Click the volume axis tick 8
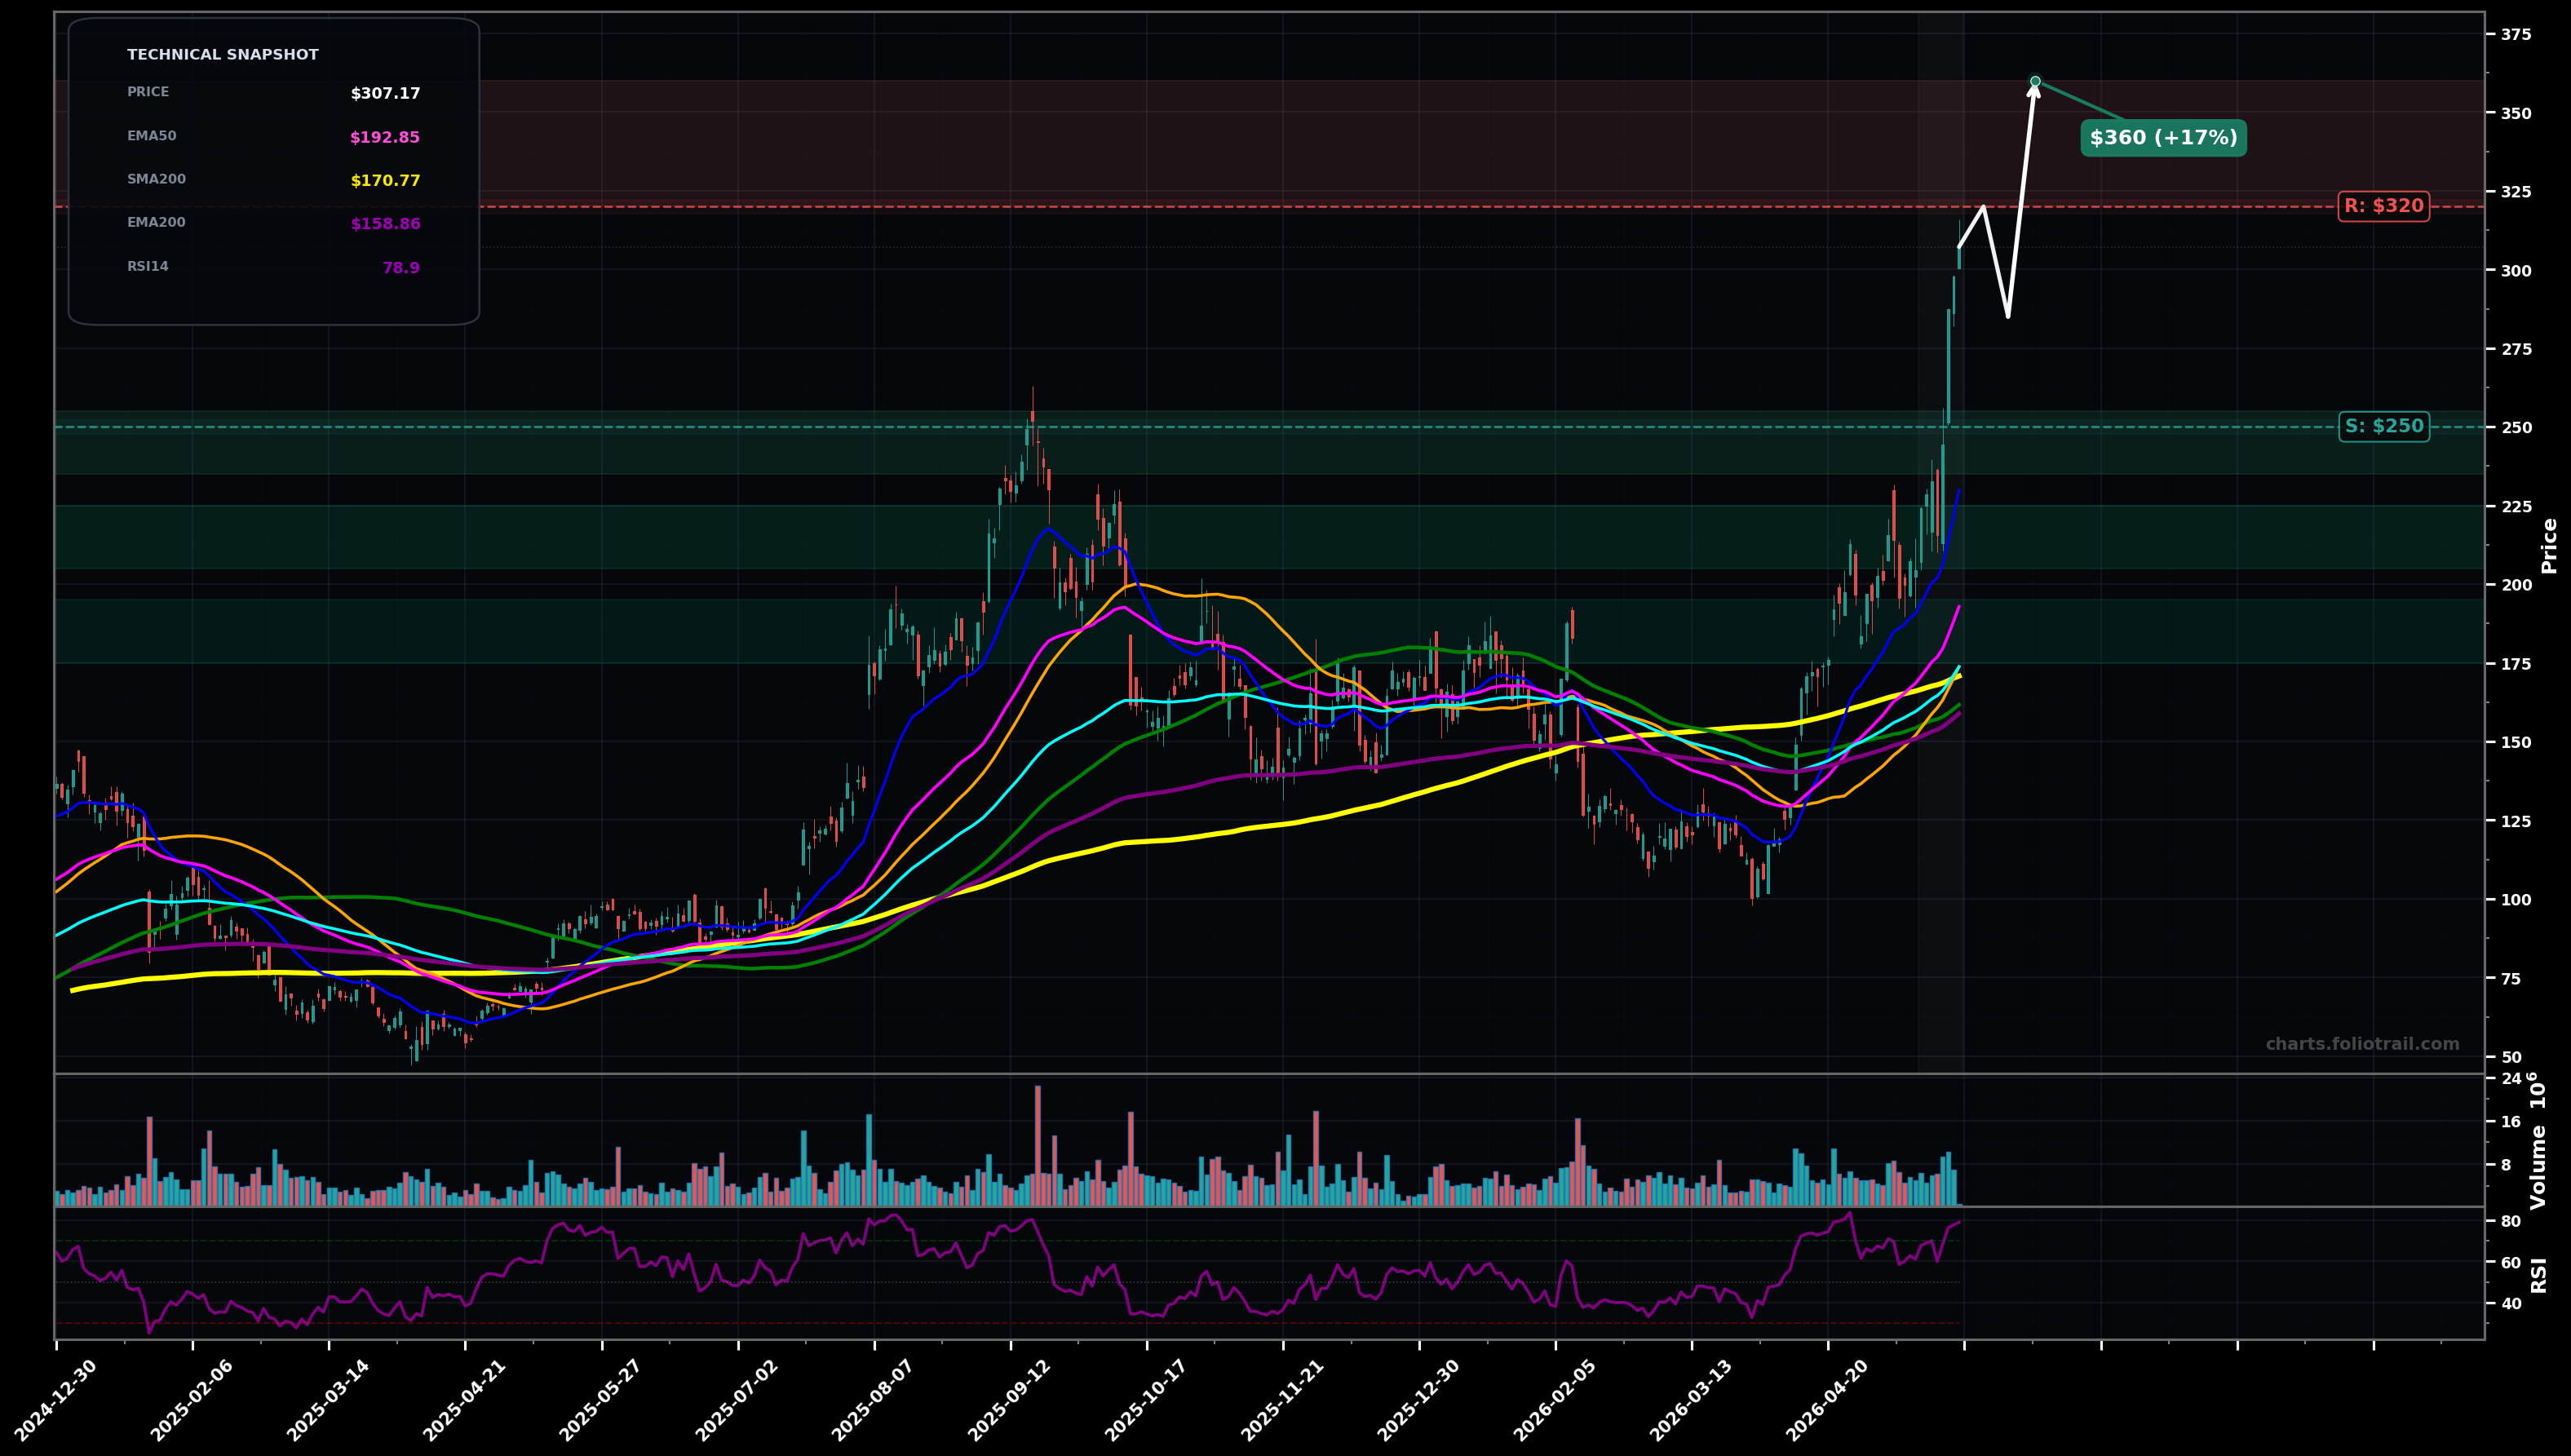Image resolution: width=2571 pixels, height=1456 pixels. tap(2505, 1165)
